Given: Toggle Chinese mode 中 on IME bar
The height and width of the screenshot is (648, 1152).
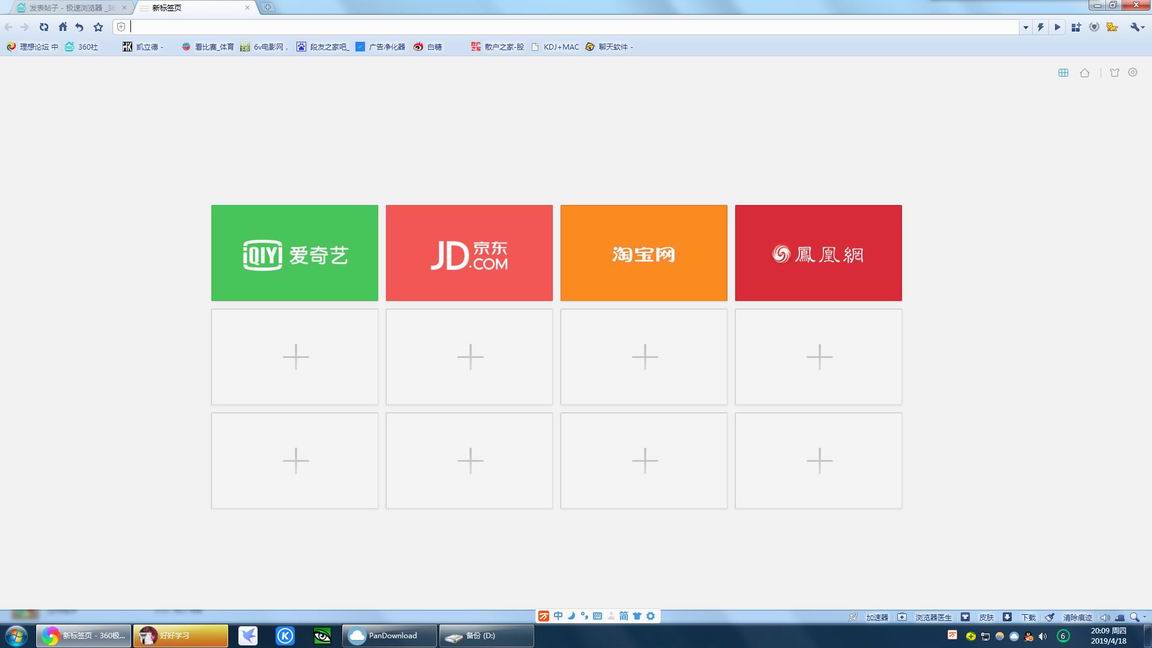Looking at the screenshot, I should (558, 616).
